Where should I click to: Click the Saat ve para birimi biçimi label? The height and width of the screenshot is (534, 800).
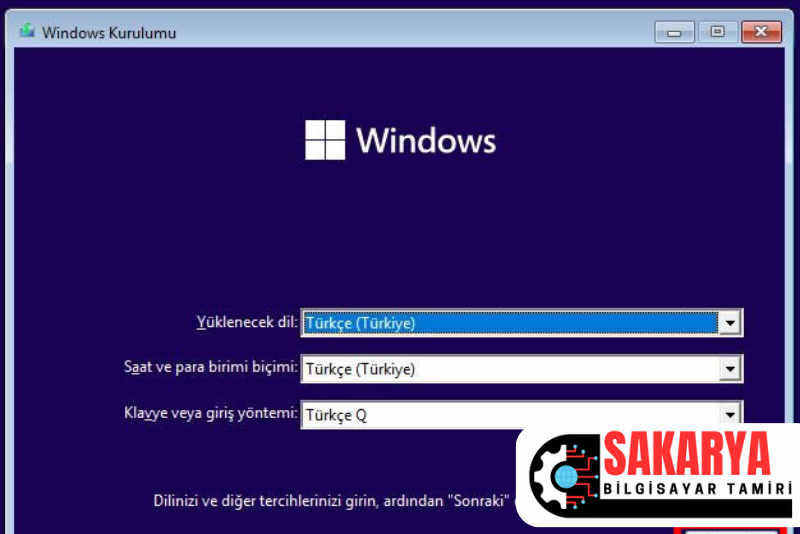pos(211,367)
